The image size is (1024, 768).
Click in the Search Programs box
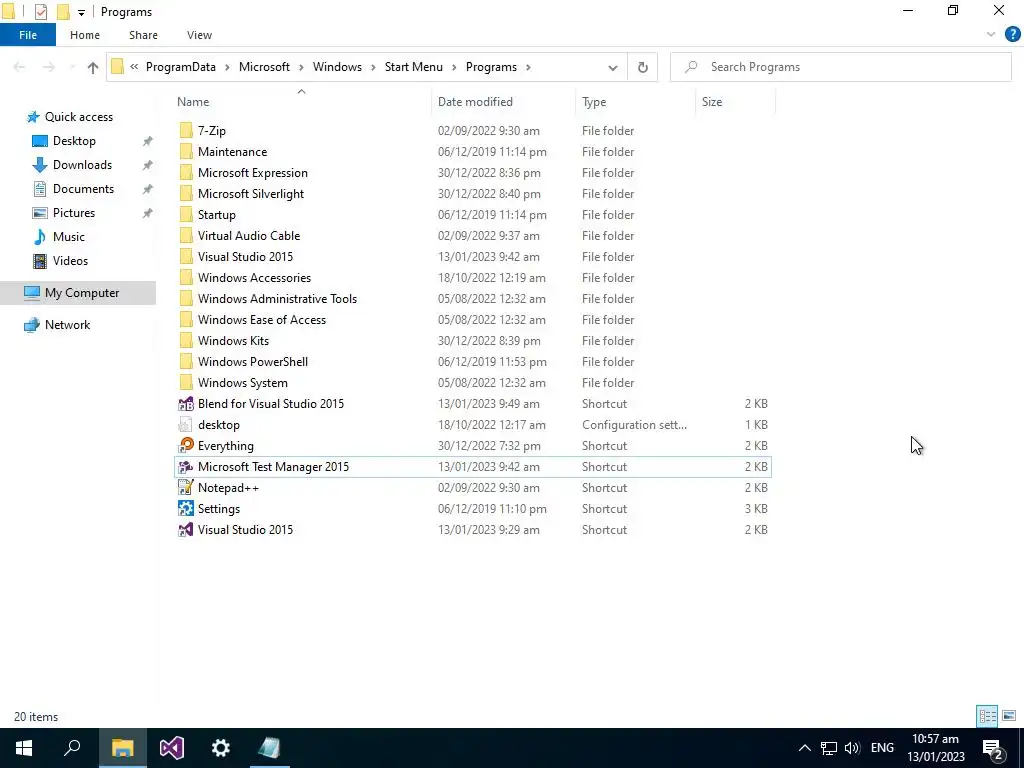pos(840,67)
